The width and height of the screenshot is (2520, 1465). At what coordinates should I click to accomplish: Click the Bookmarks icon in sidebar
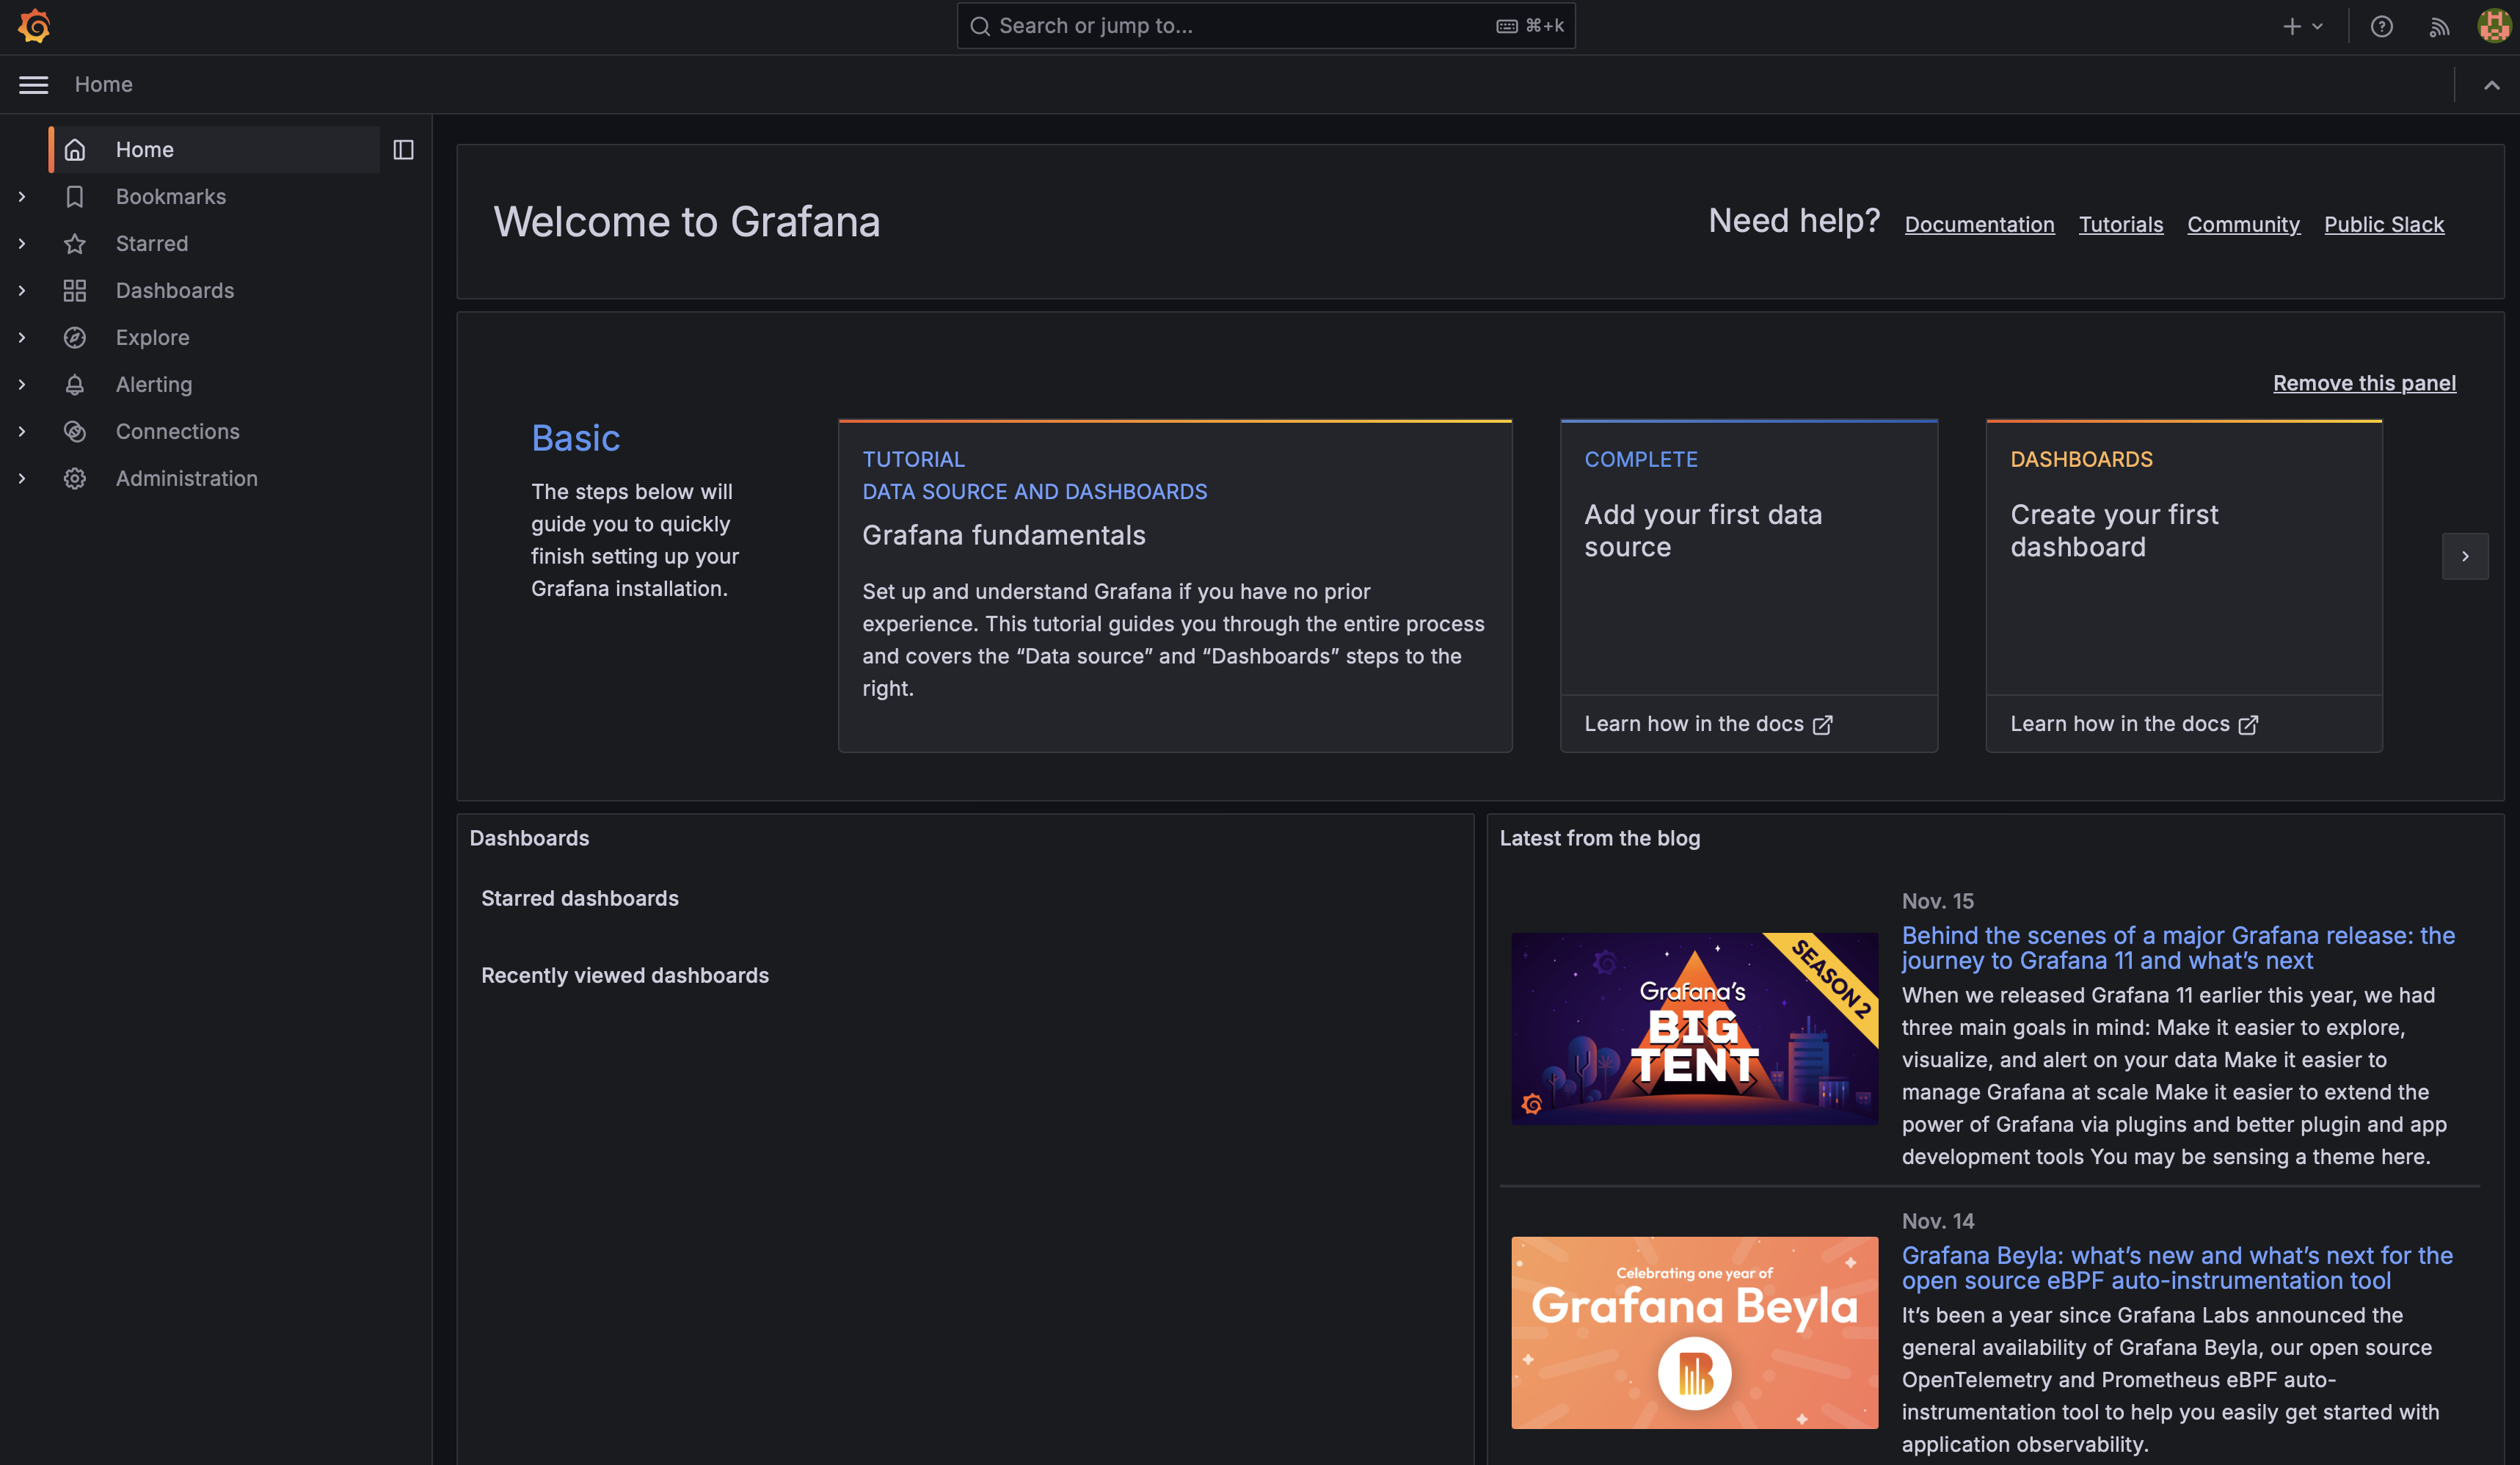75,197
